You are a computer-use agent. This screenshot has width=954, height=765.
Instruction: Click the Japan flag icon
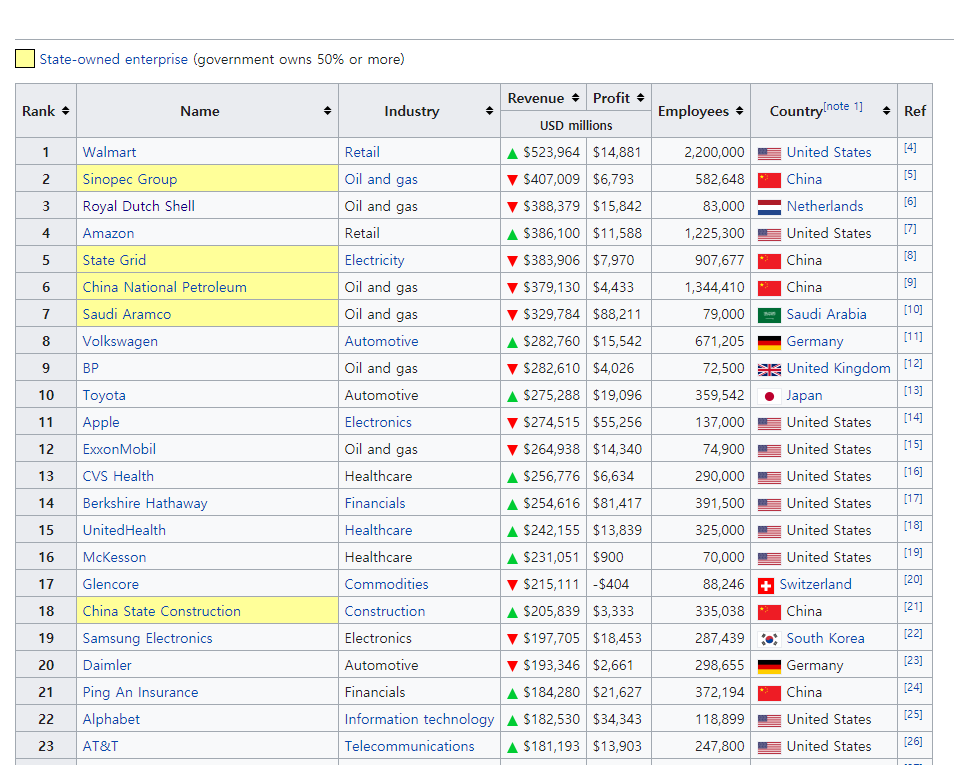(x=769, y=396)
